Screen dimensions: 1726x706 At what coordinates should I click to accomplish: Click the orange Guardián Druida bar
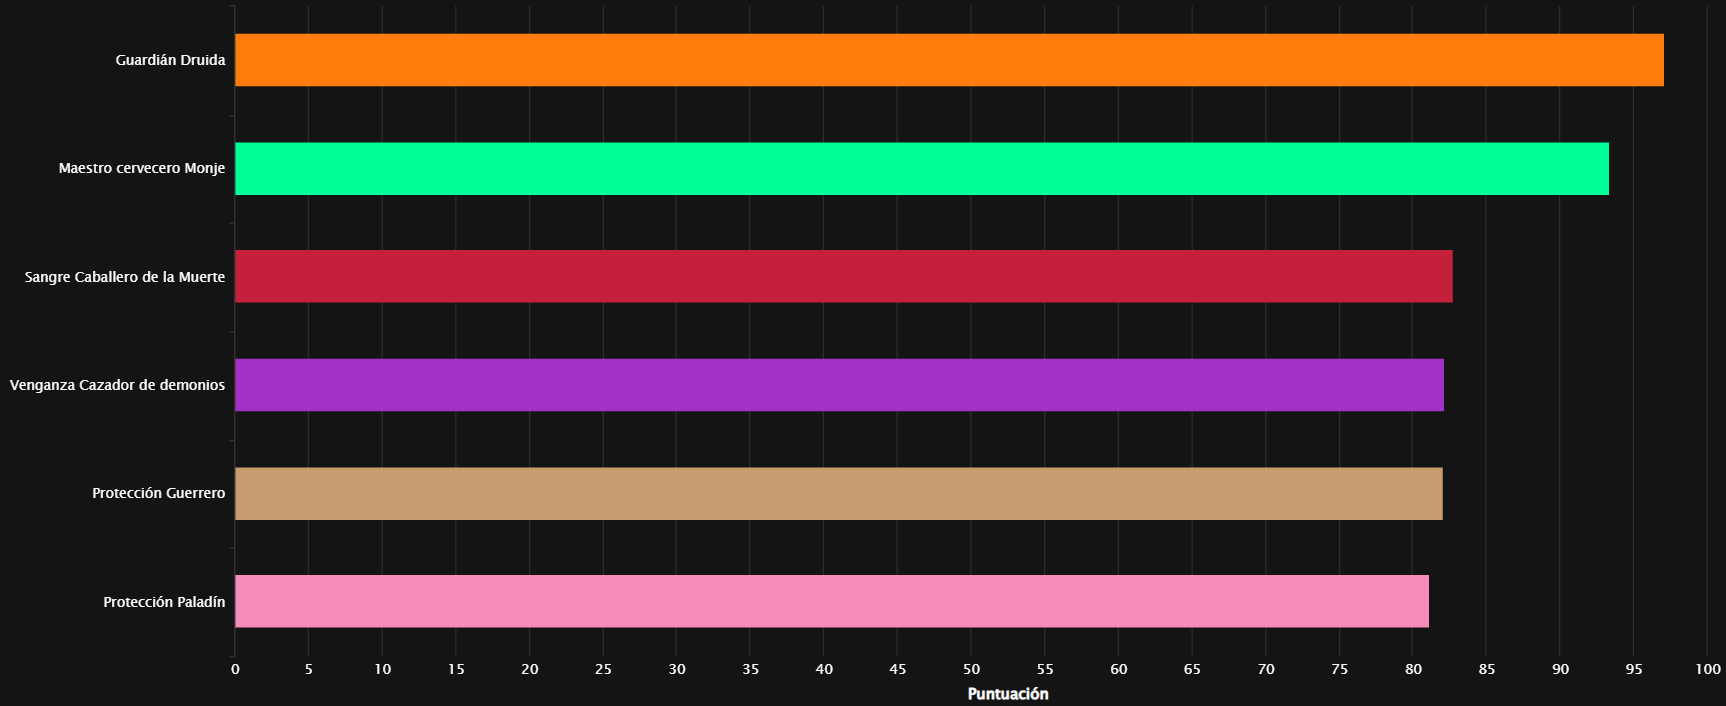coord(949,60)
